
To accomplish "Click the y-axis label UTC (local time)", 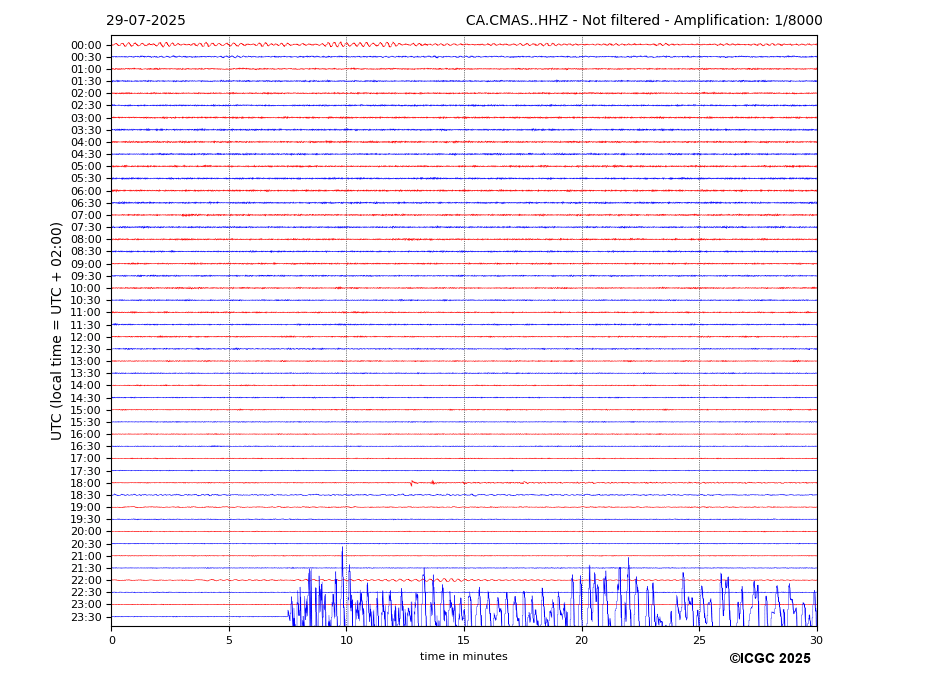I will click(x=56, y=331).
